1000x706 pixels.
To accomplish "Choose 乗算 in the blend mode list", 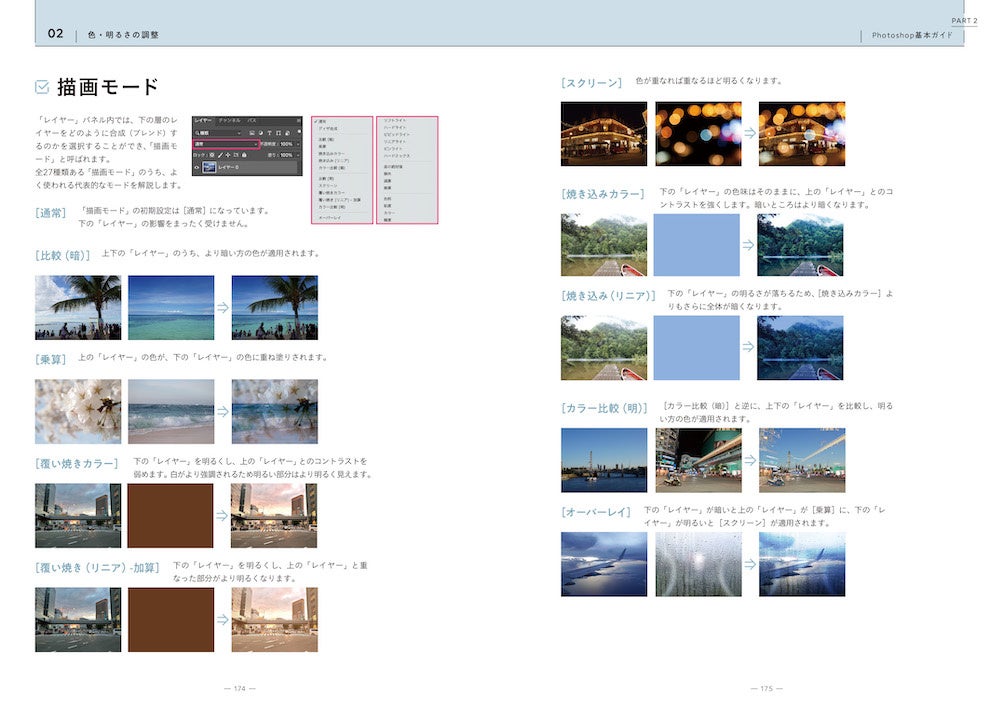I will point(322,147).
